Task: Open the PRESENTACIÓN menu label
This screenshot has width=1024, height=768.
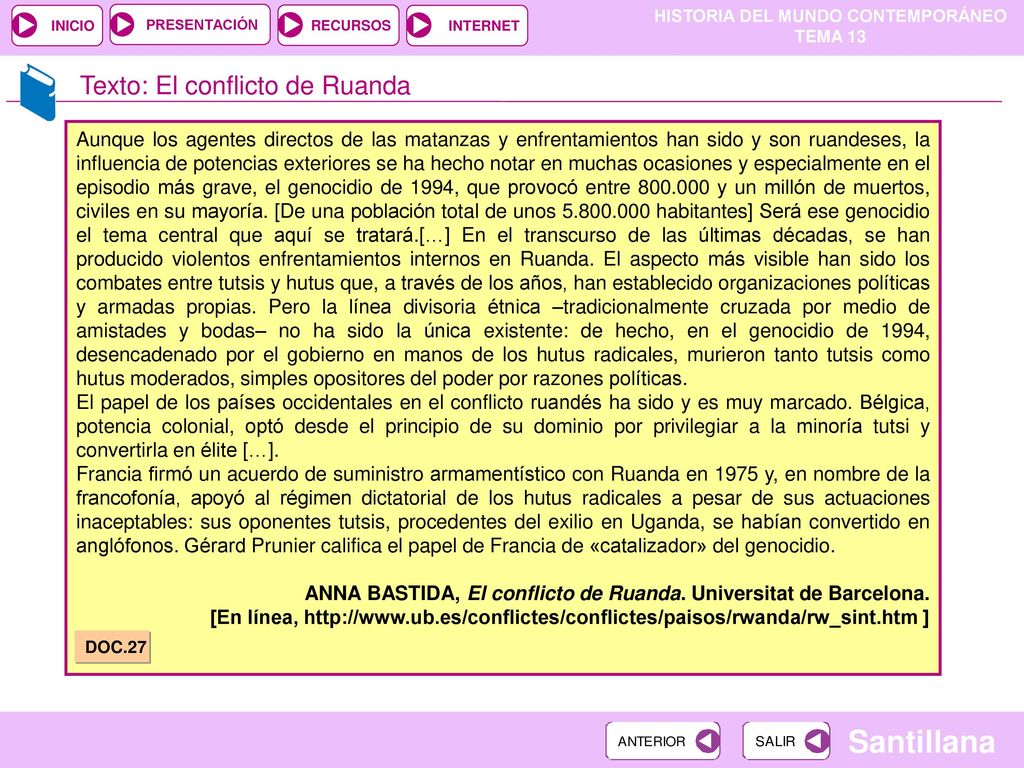Action: tap(202, 24)
